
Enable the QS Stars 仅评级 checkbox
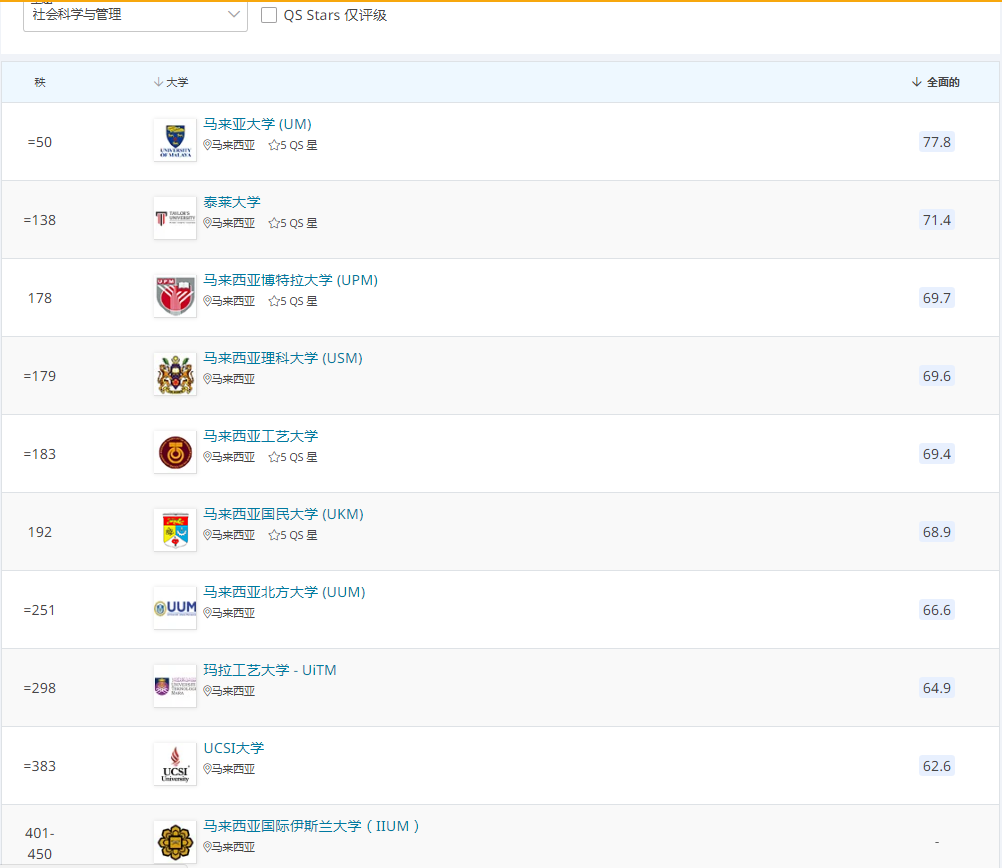click(x=269, y=15)
